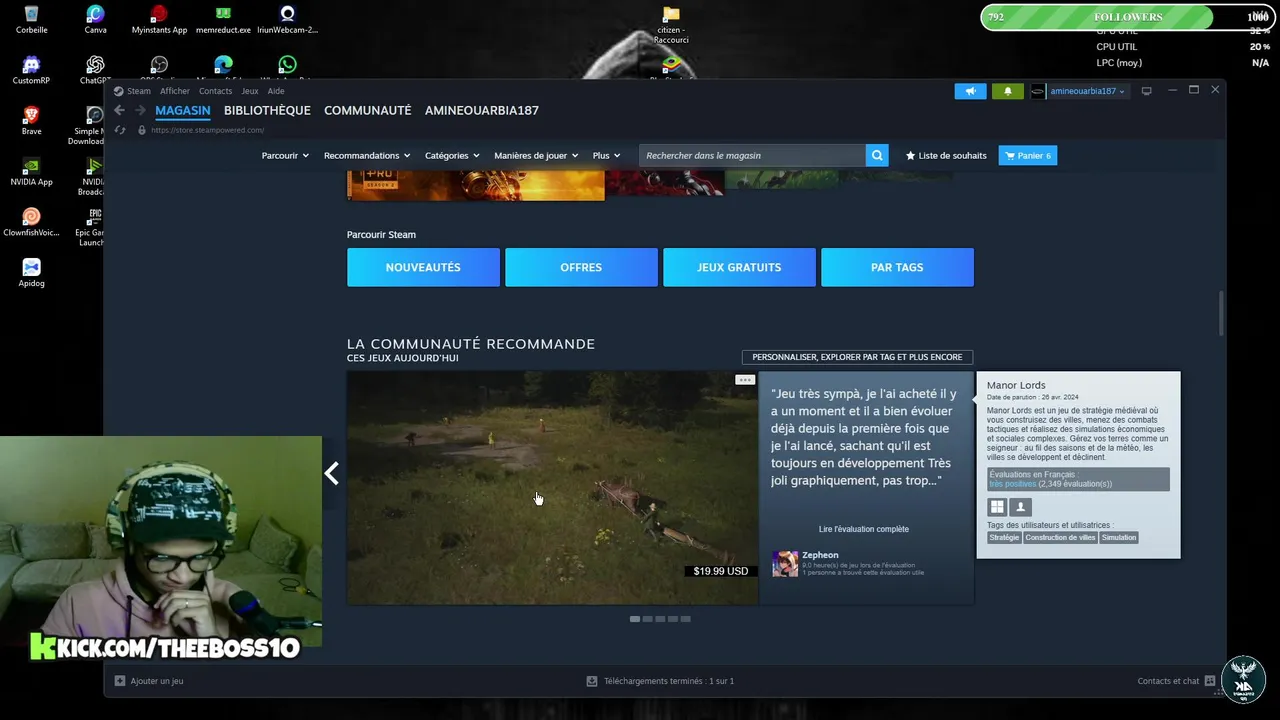Open the notifications bell
The height and width of the screenshot is (720, 1280).
tap(1007, 91)
